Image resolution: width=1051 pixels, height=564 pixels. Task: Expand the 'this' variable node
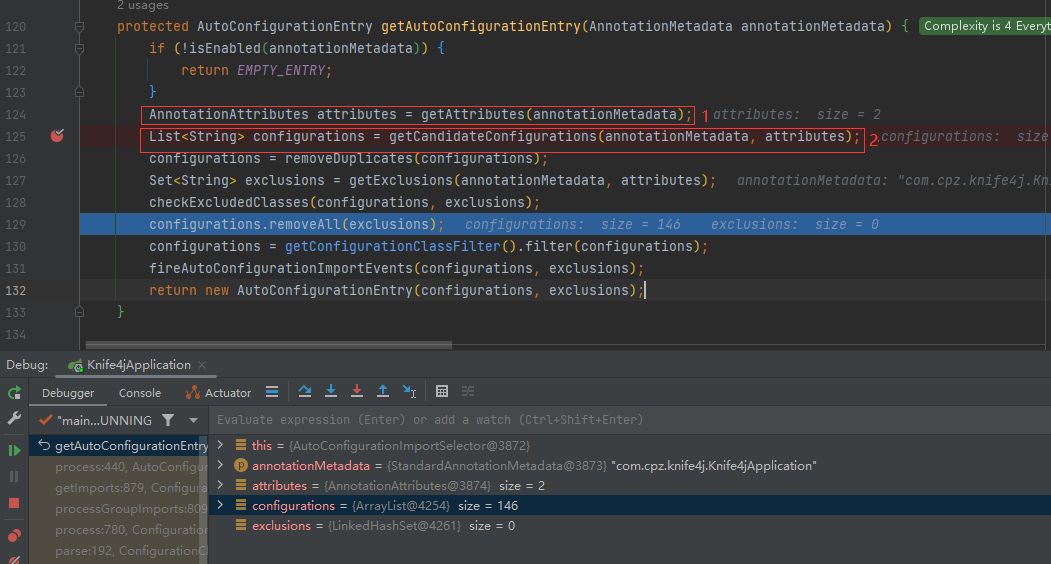click(x=221, y=445)
